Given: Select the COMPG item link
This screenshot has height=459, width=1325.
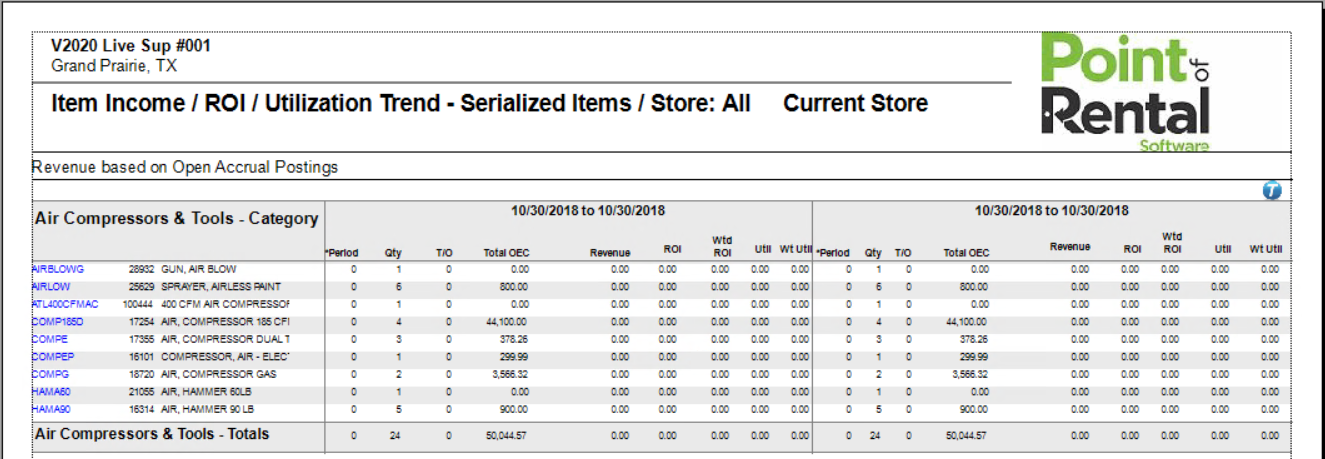Looking at the screenshot, I should coord(51,374).
